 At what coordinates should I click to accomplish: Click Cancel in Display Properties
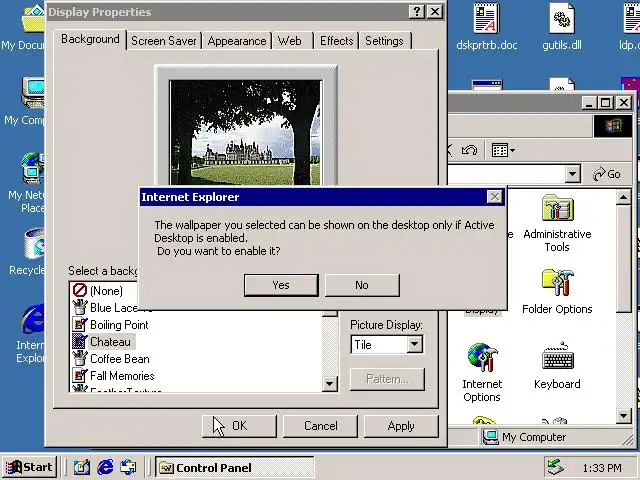(320, 426)
